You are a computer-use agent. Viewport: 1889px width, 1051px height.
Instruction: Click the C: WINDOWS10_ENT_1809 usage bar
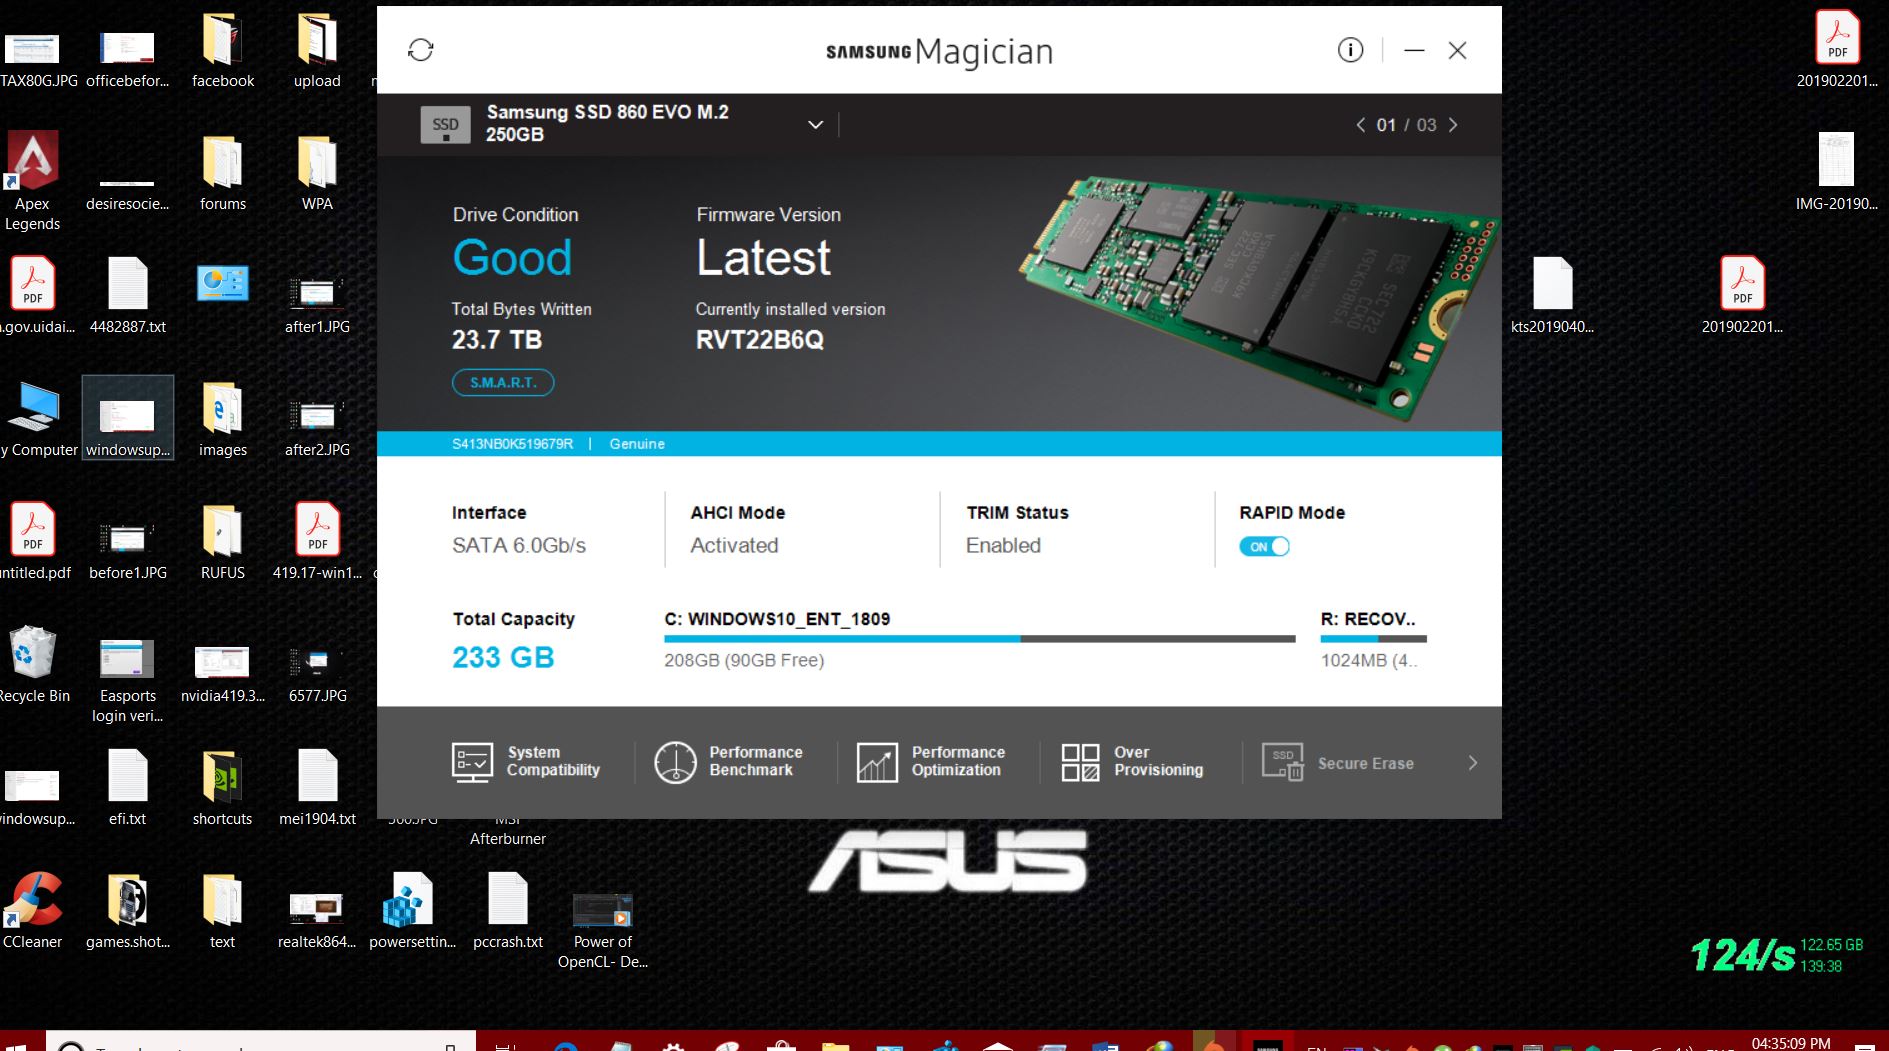point(979,638)
